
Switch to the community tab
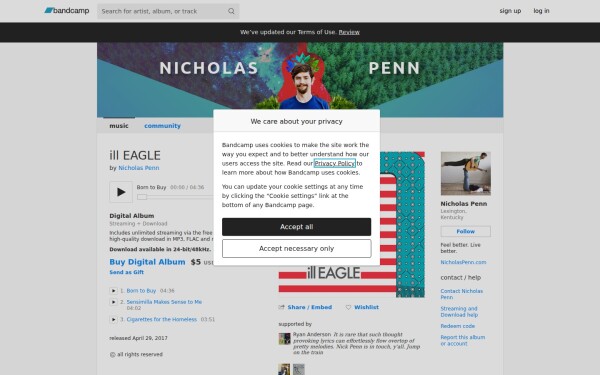point(162,126)
